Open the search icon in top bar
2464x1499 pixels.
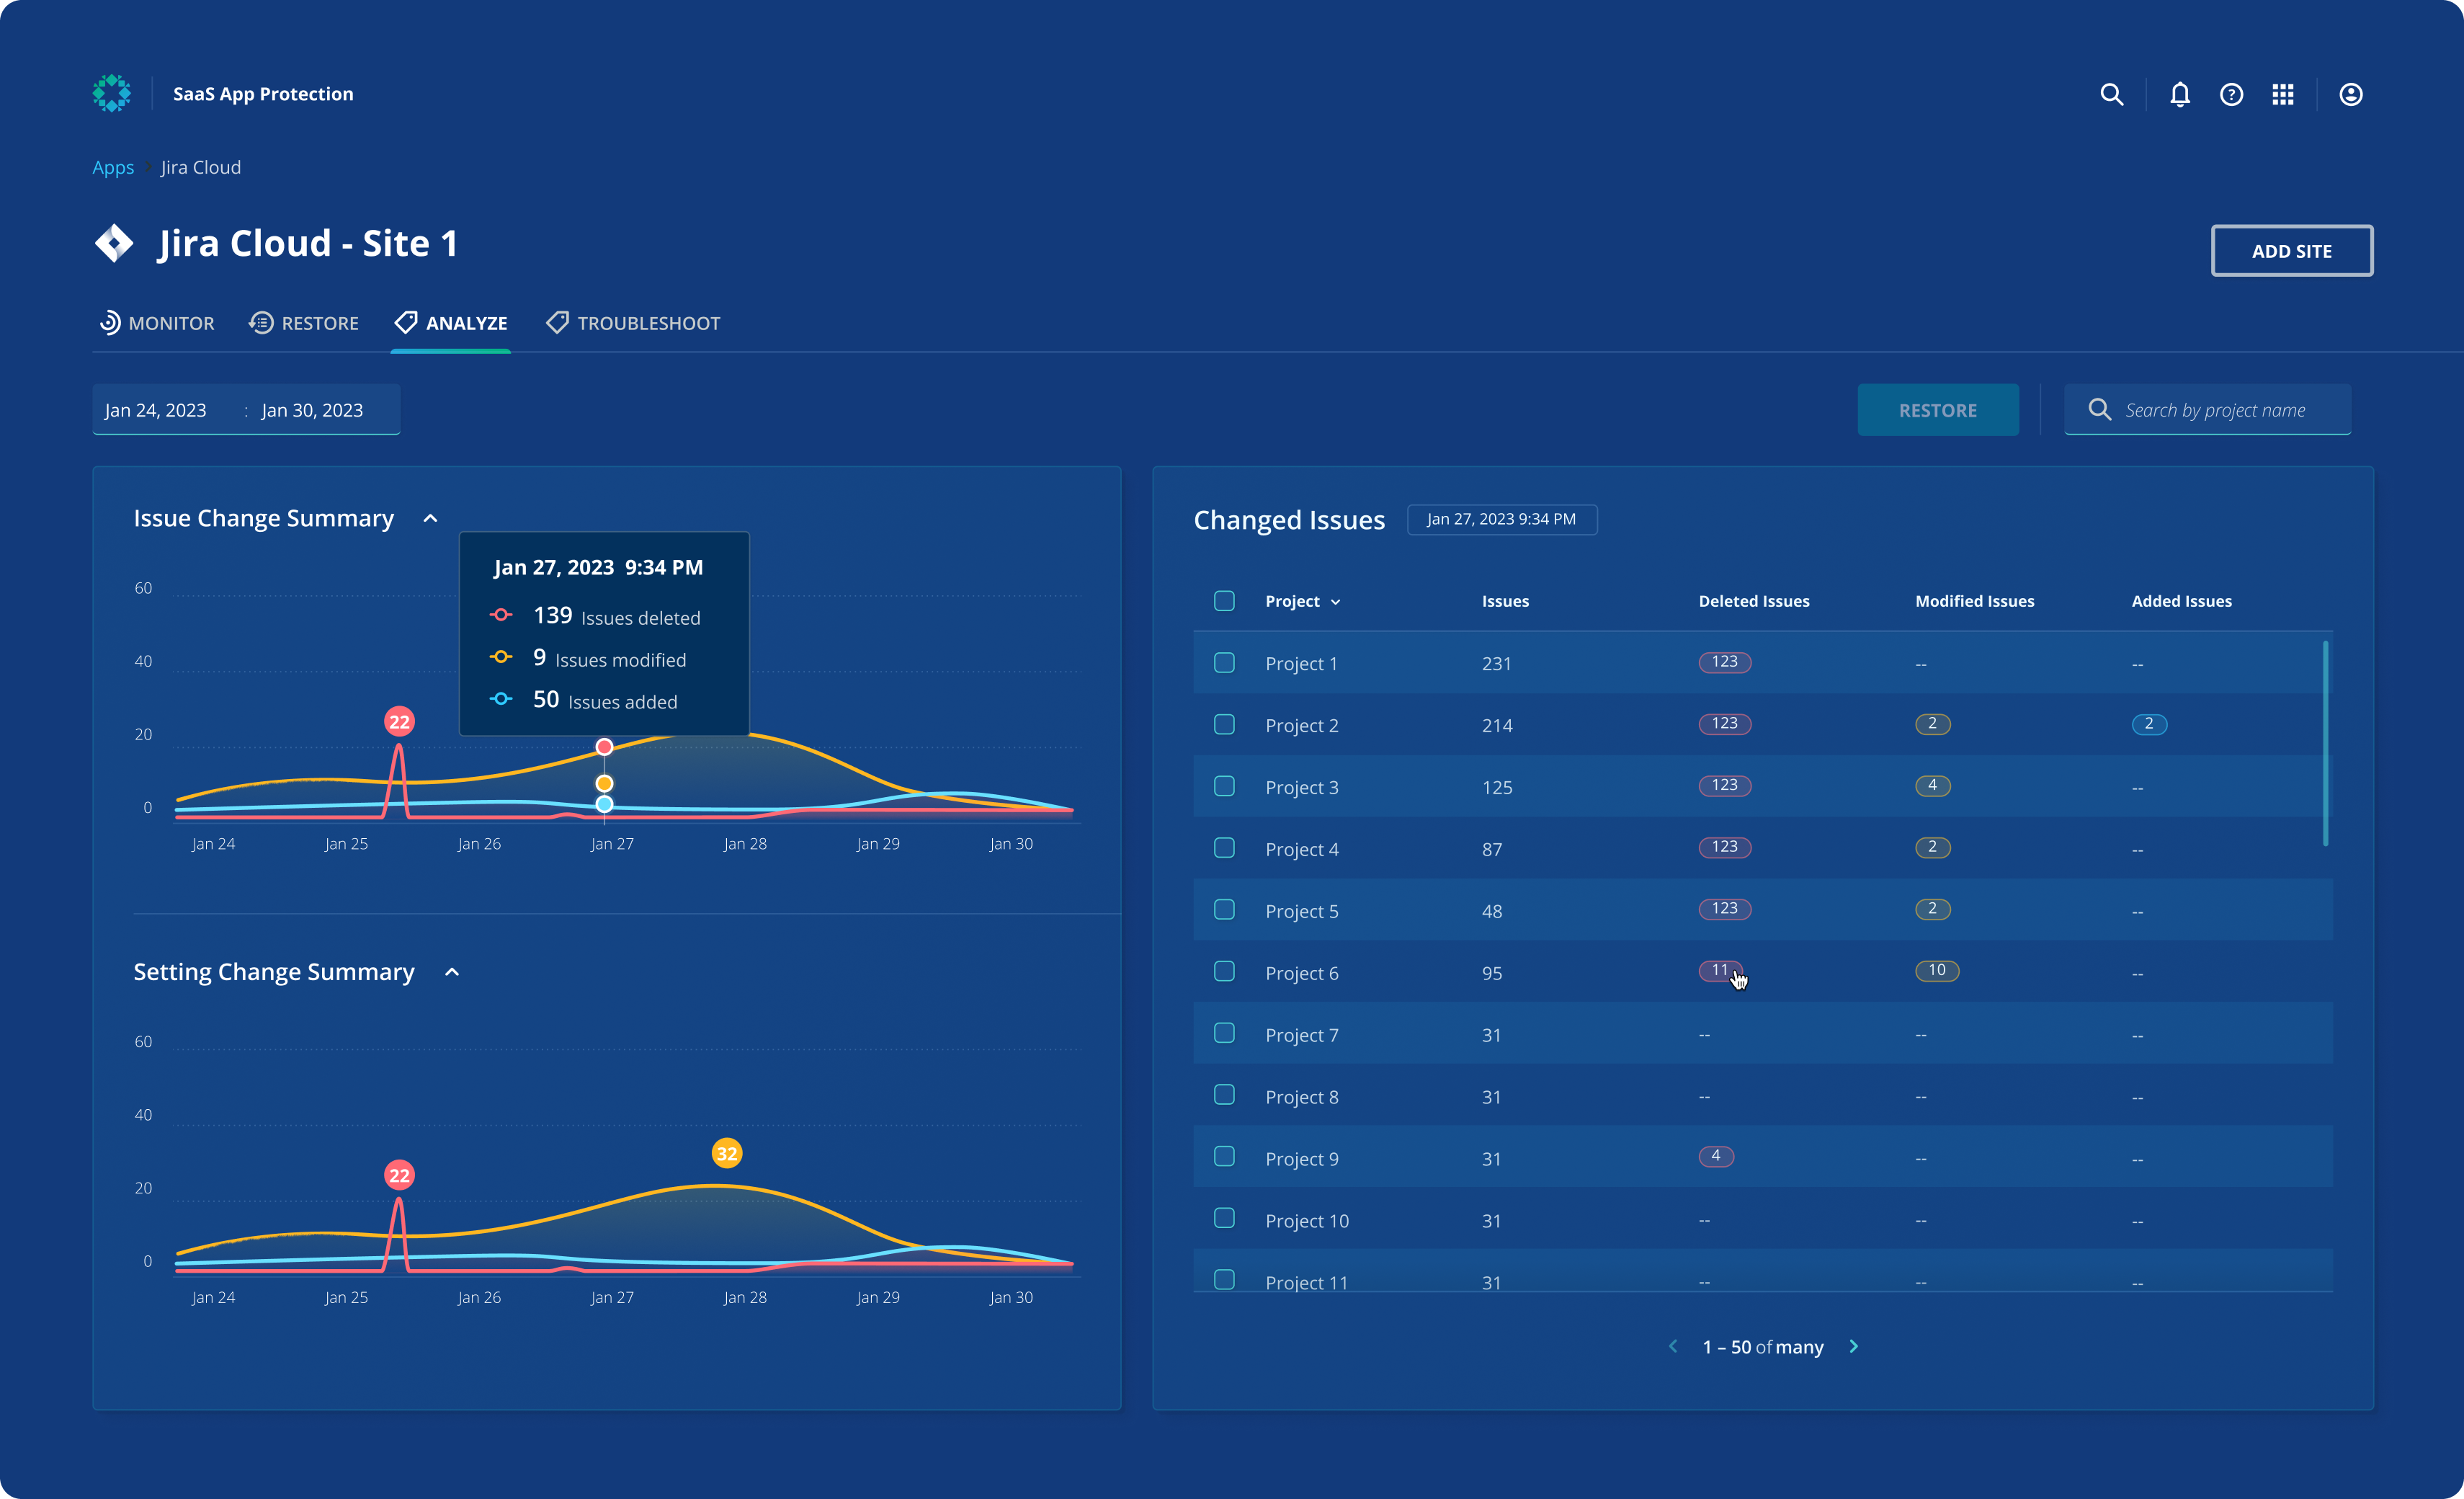click(2111, 94)
